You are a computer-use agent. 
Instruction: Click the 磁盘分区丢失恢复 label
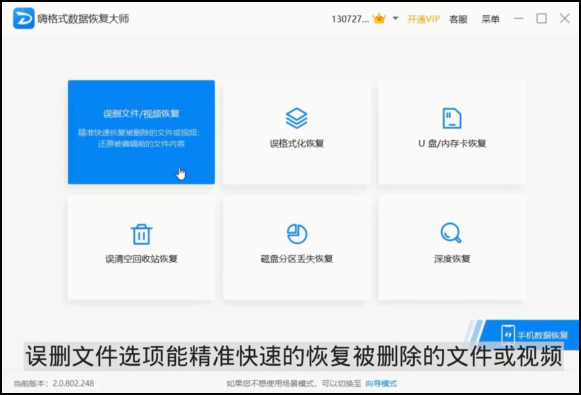[297, 259]
